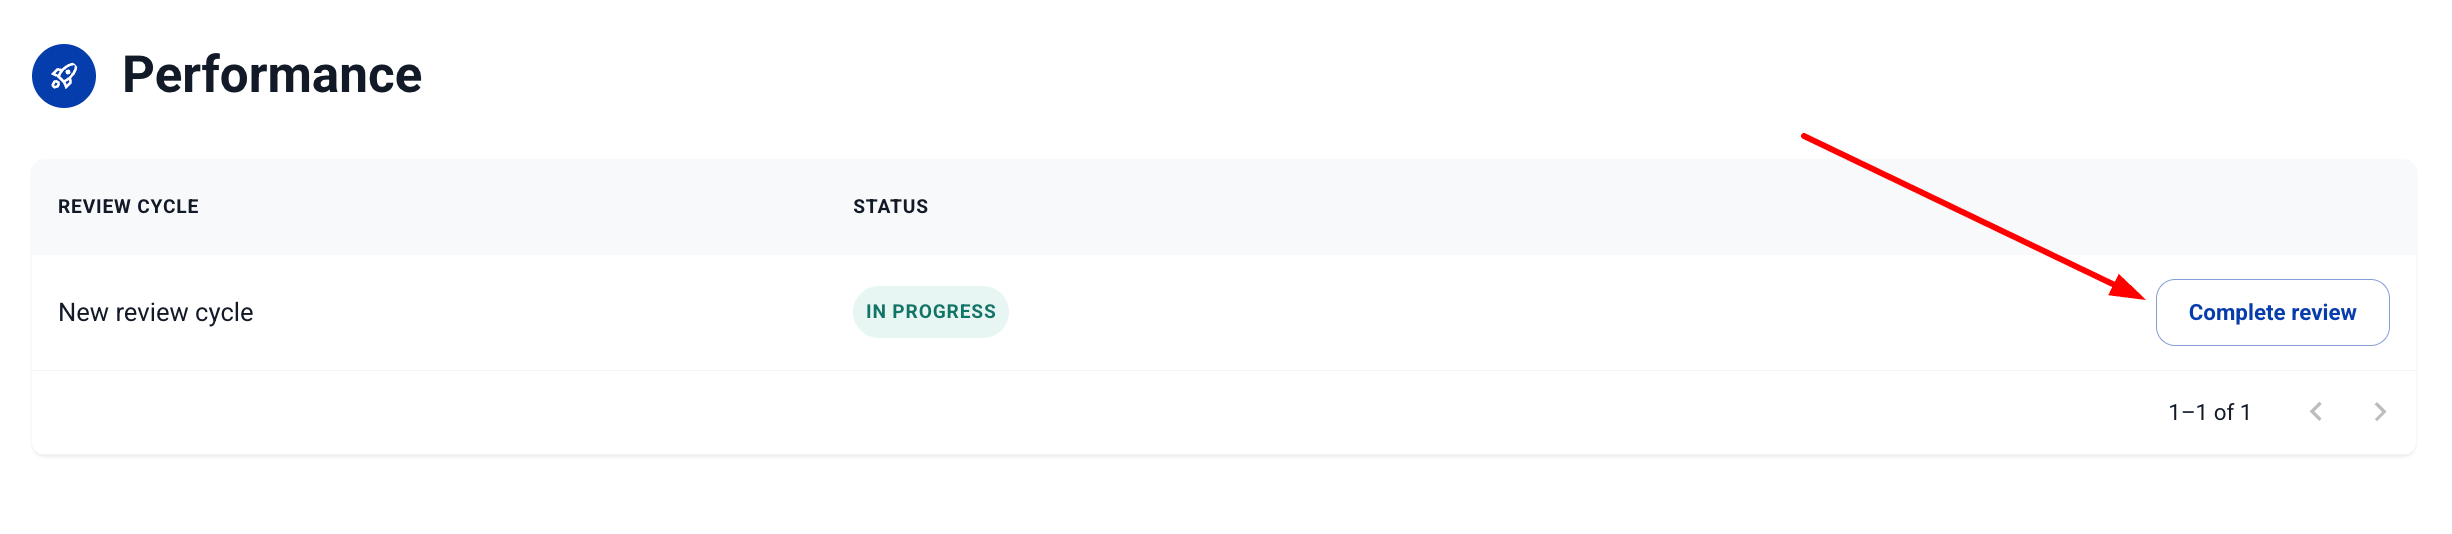
Task: Go to the previous page chevron
Action: (2316, 412)
